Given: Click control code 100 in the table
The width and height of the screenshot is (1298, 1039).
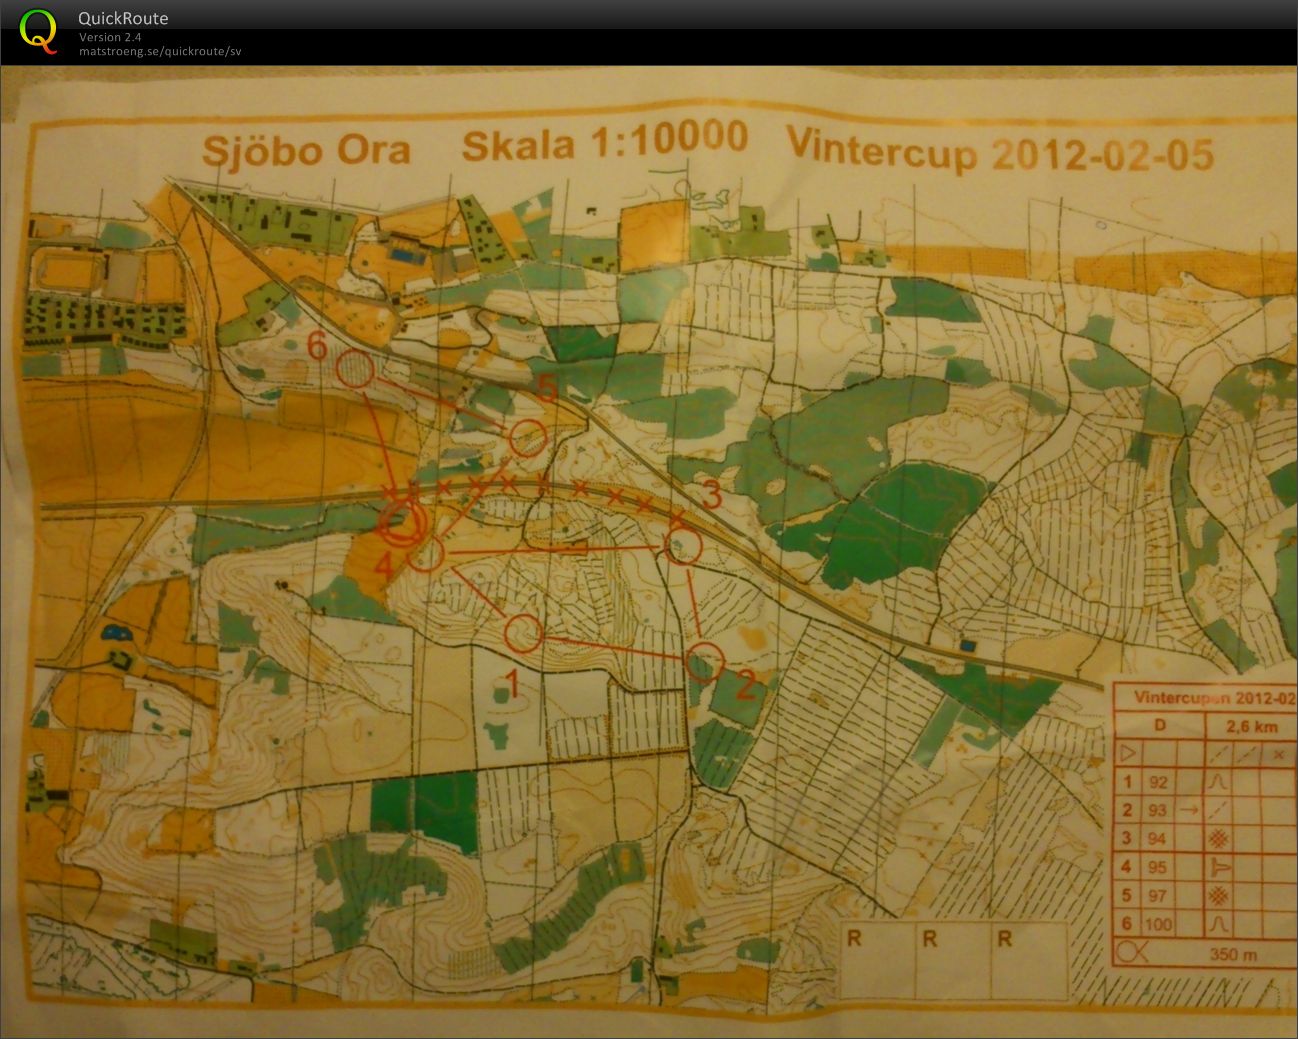Looking at the screenshot, I should pyautogui.click(x=1159, y=925).
